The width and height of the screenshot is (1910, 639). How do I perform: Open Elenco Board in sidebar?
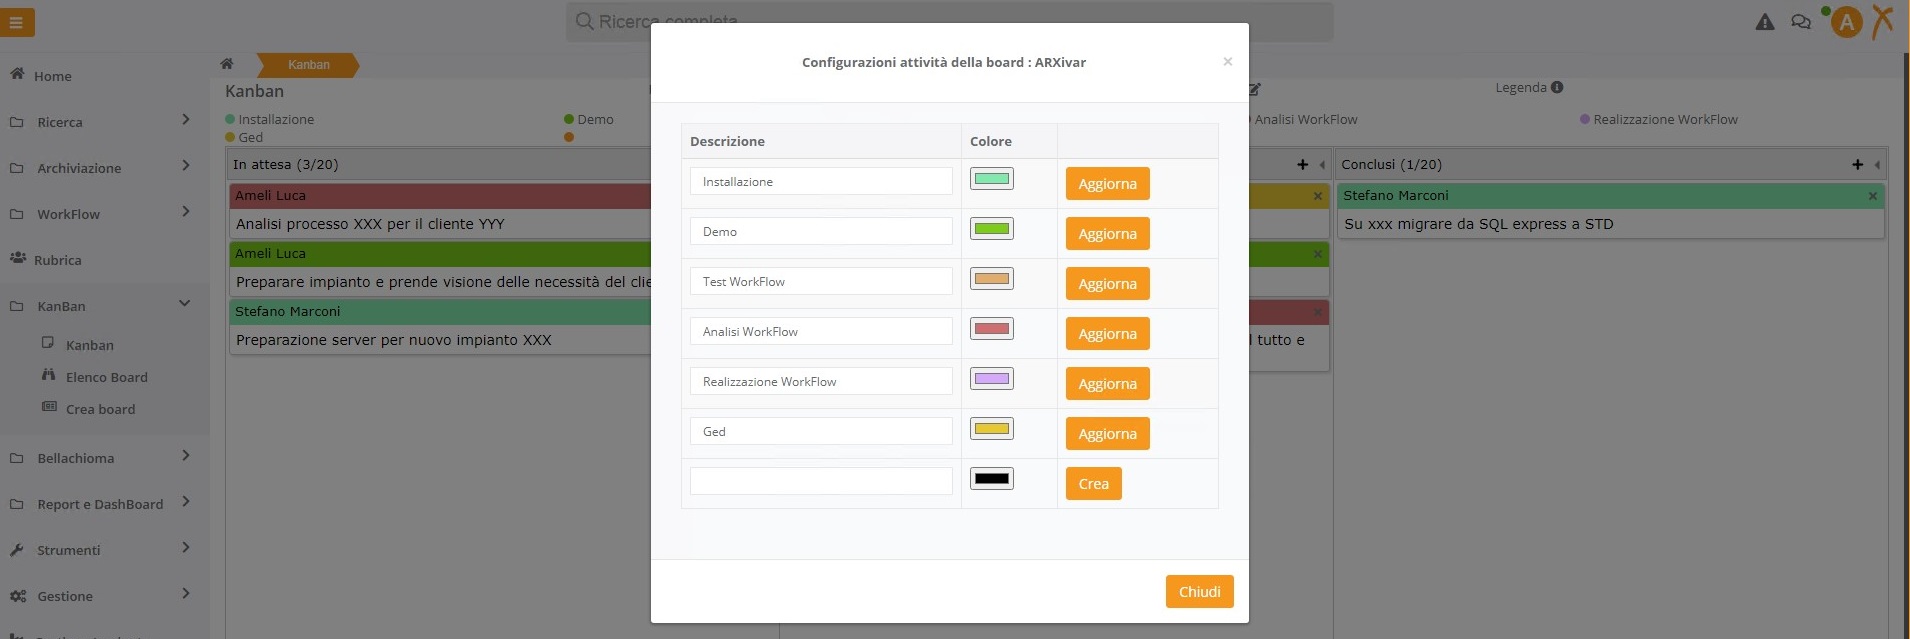click(106, 377)
